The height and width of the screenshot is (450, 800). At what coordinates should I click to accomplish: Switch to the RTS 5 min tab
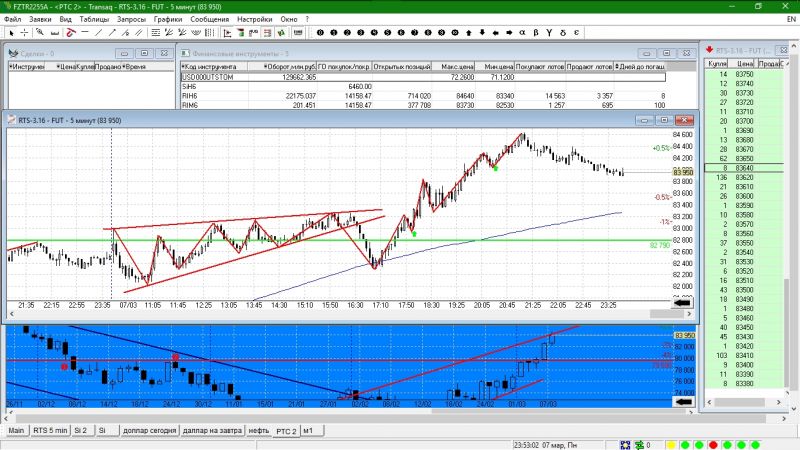point(50,431)
